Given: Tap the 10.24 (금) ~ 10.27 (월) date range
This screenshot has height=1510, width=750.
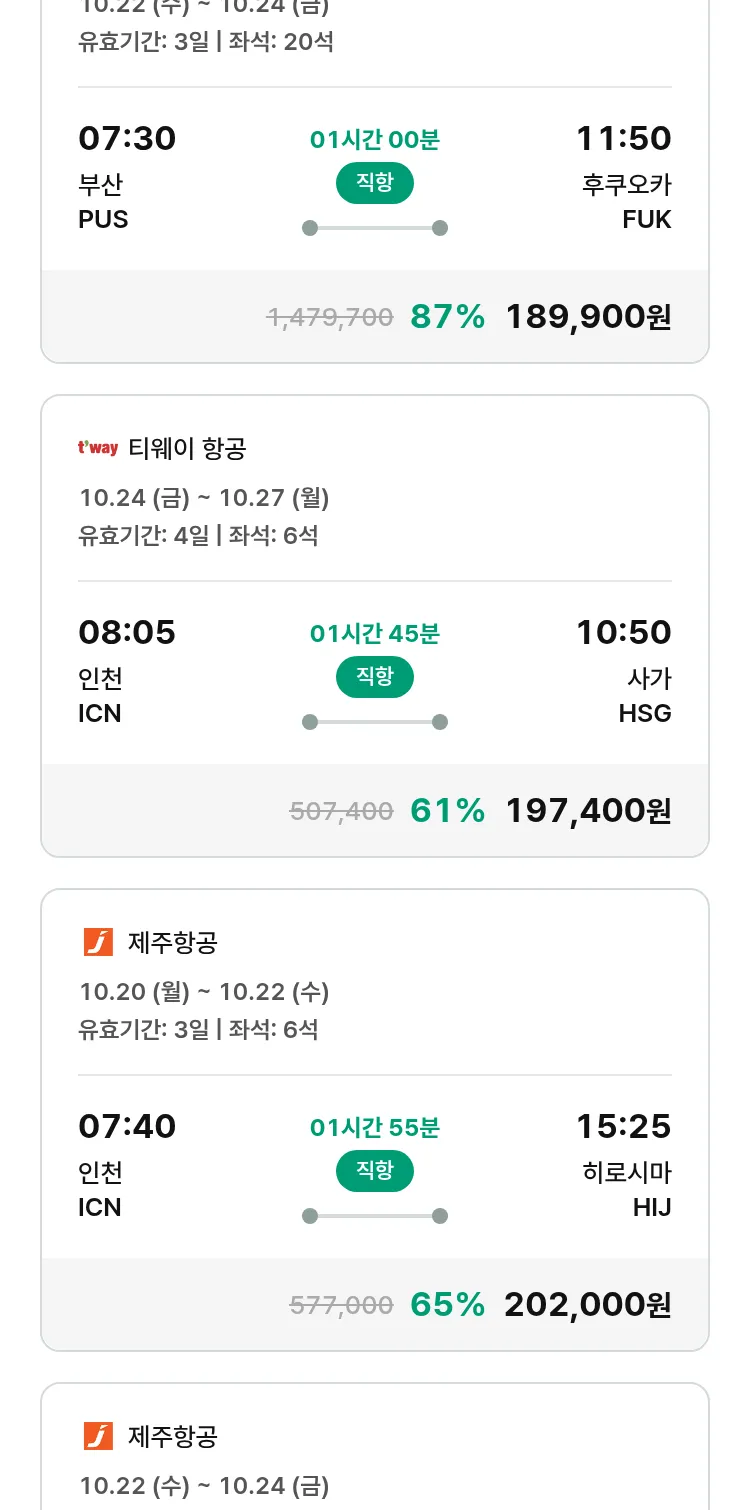Looking at the screenshot, I should pyautogui.click(x=204, y=498).
